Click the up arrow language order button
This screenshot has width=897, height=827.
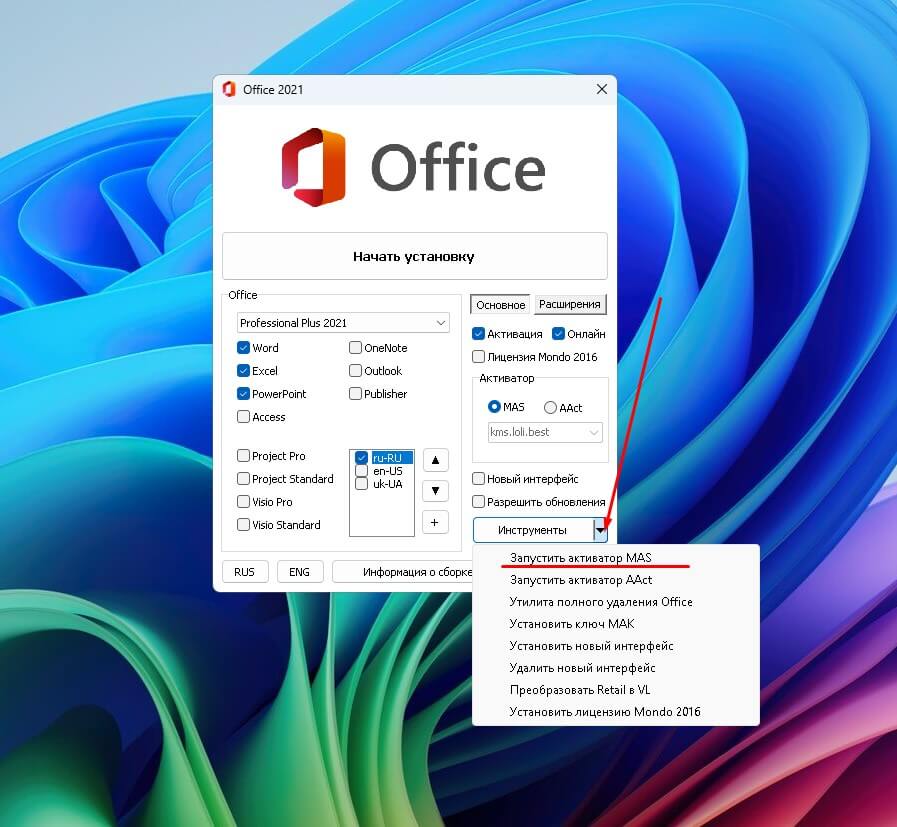(435, 460)
